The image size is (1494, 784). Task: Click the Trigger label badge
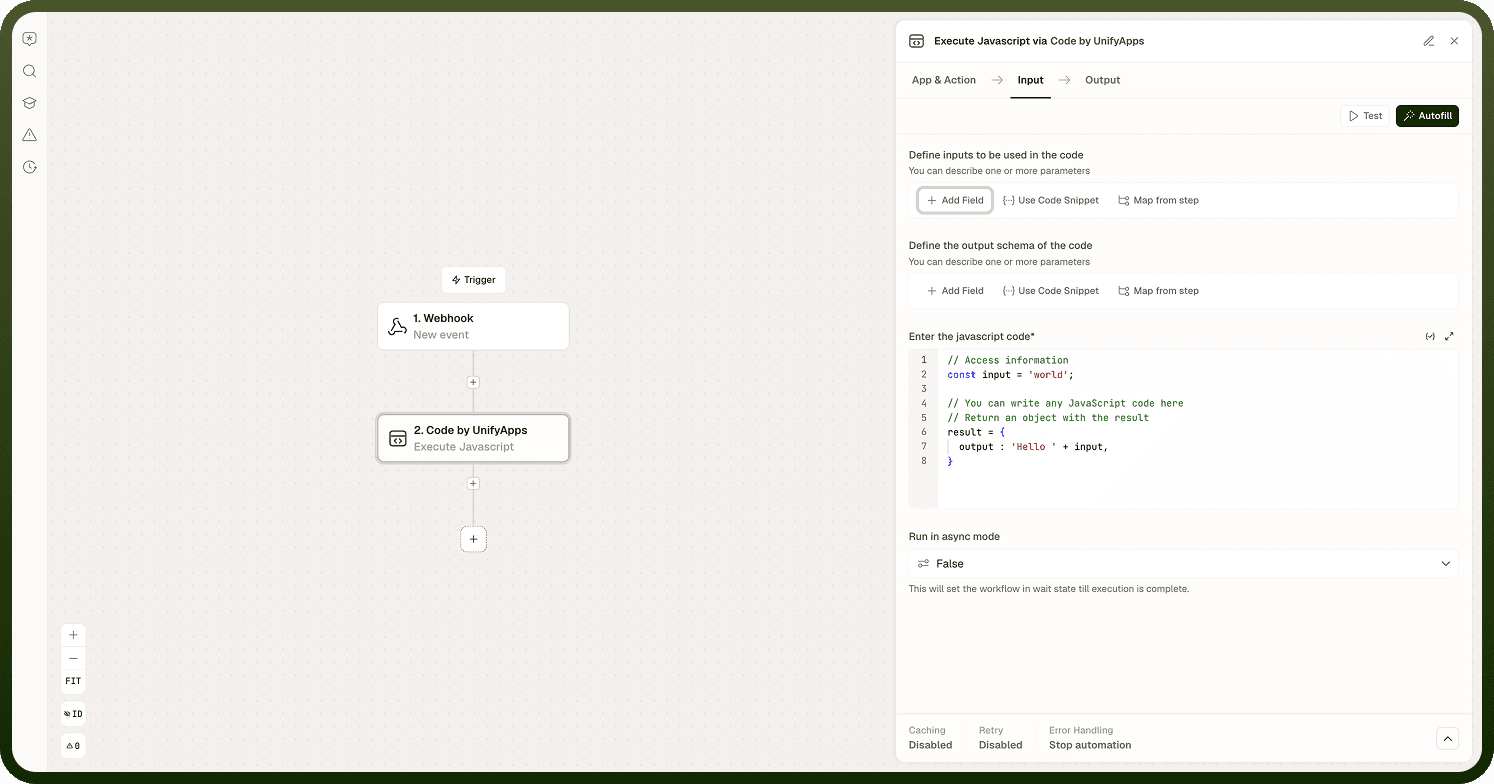coord(474,280)
